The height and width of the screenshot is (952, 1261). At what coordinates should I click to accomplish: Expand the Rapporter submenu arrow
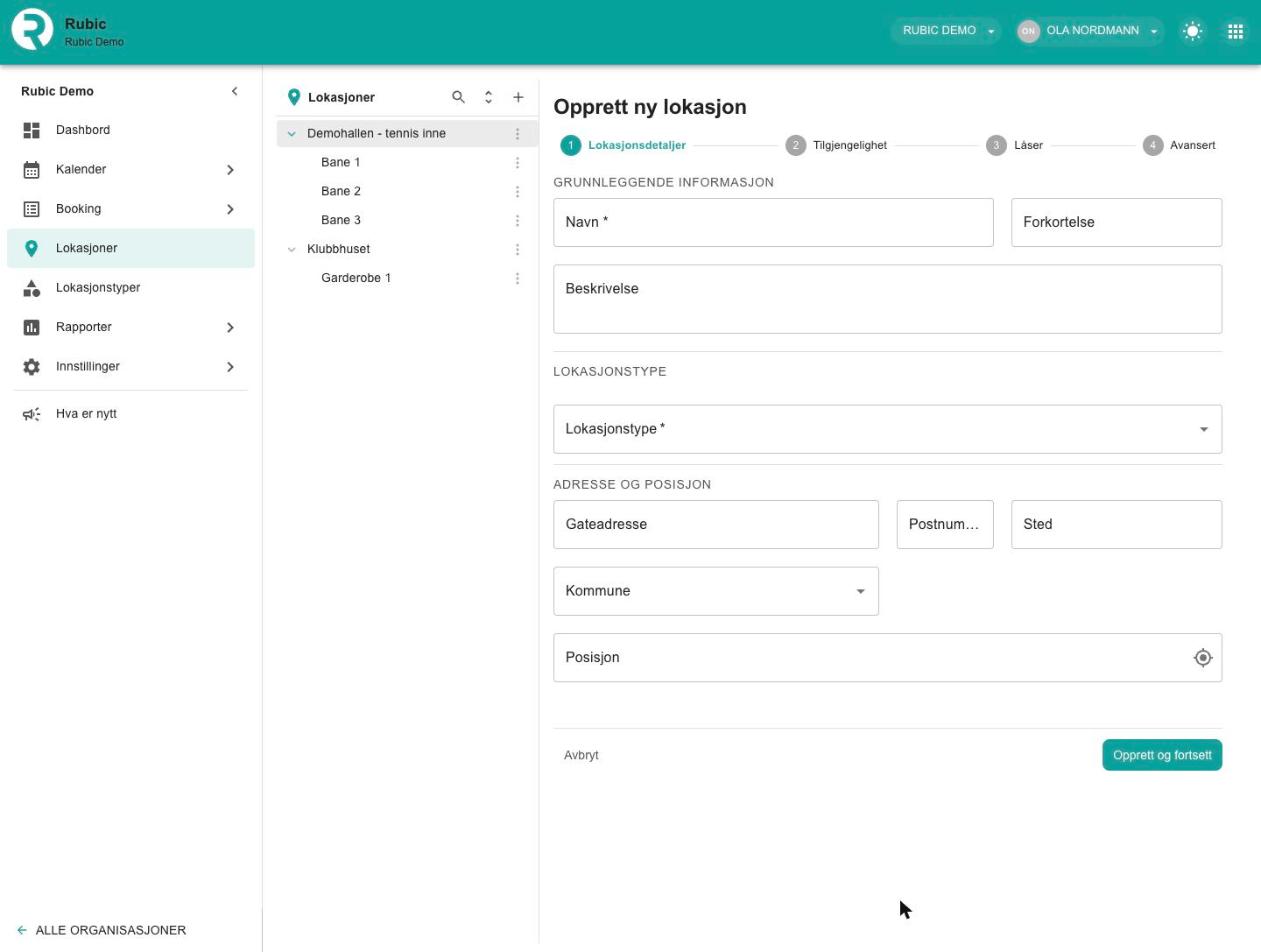230,328
